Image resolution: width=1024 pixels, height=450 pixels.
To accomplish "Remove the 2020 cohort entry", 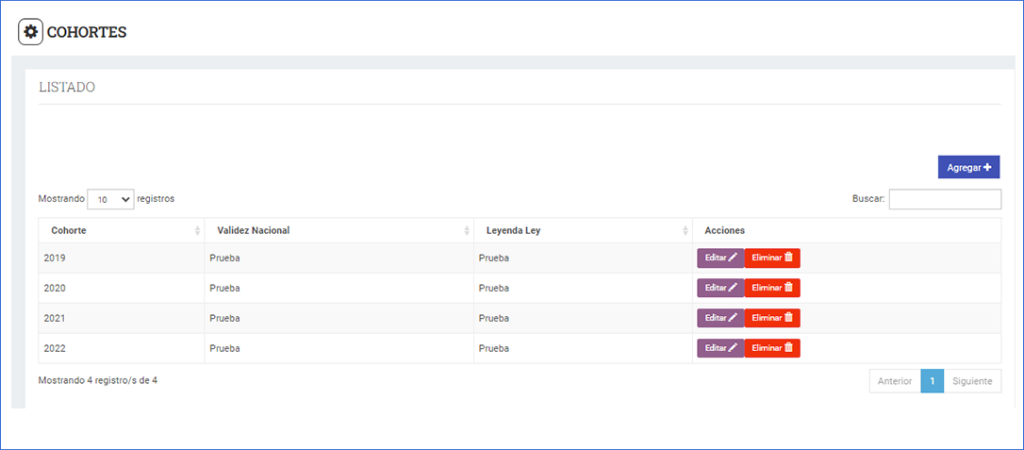I will (772, 288).
